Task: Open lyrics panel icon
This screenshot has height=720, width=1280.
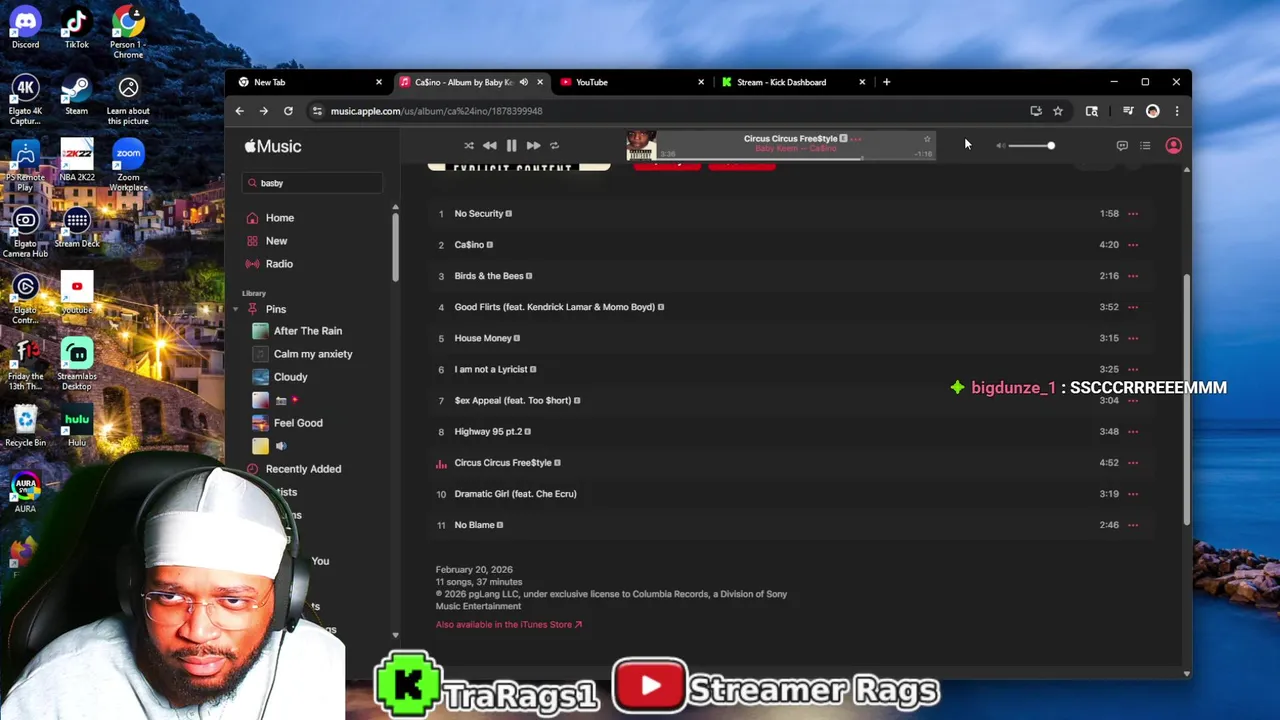Action: (x=1122, y=146)
